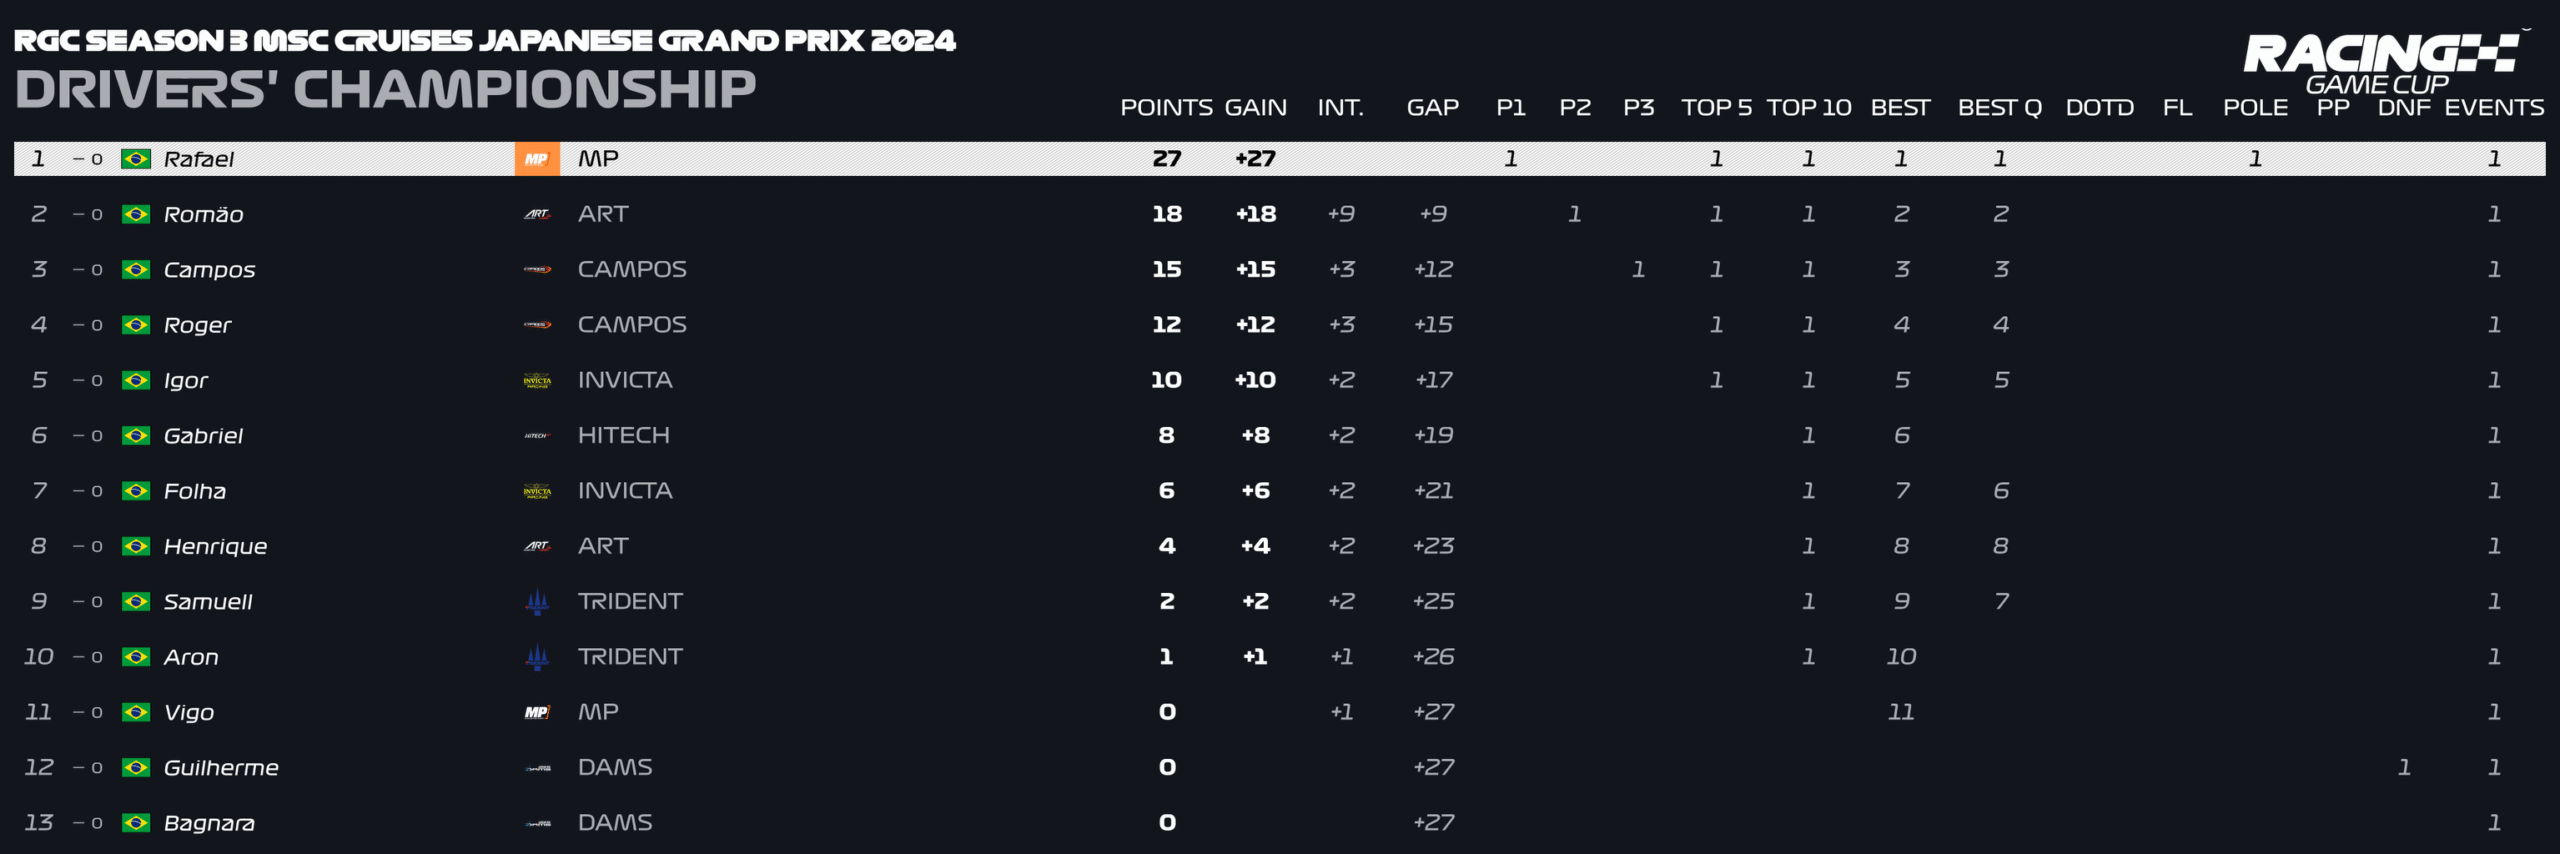Click Guilherme's DNF count
Image resolution: width=2560 pixels, height=854 pixels.
pyautogui.click(x=2403, y=767)
